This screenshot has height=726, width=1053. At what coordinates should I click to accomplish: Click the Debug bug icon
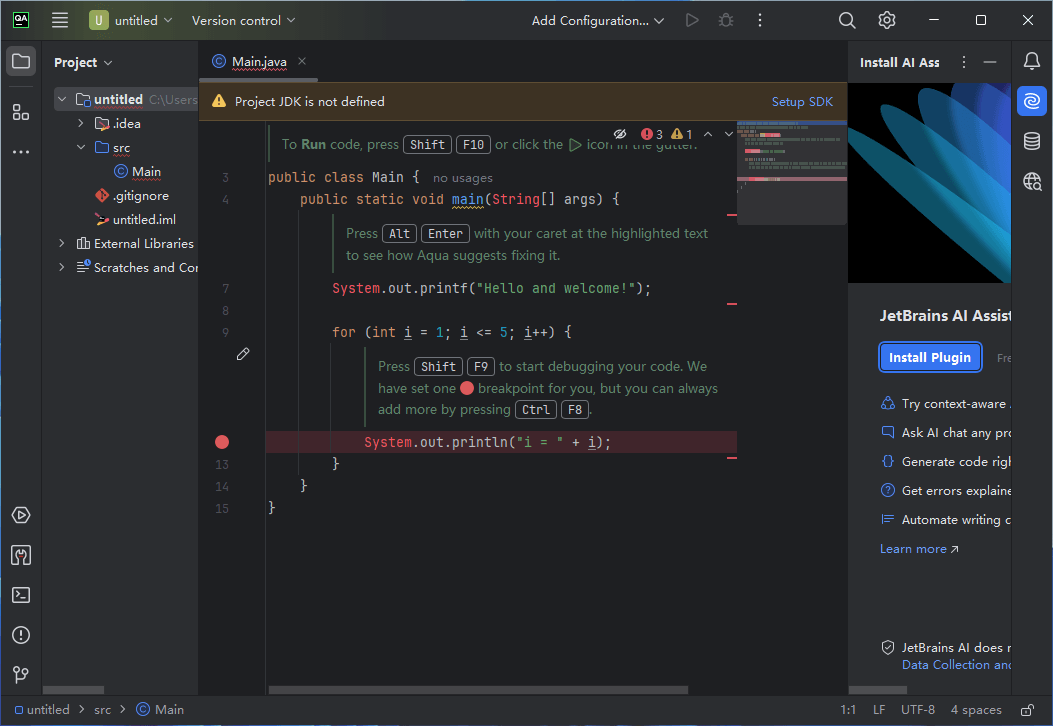click(726, 20)
